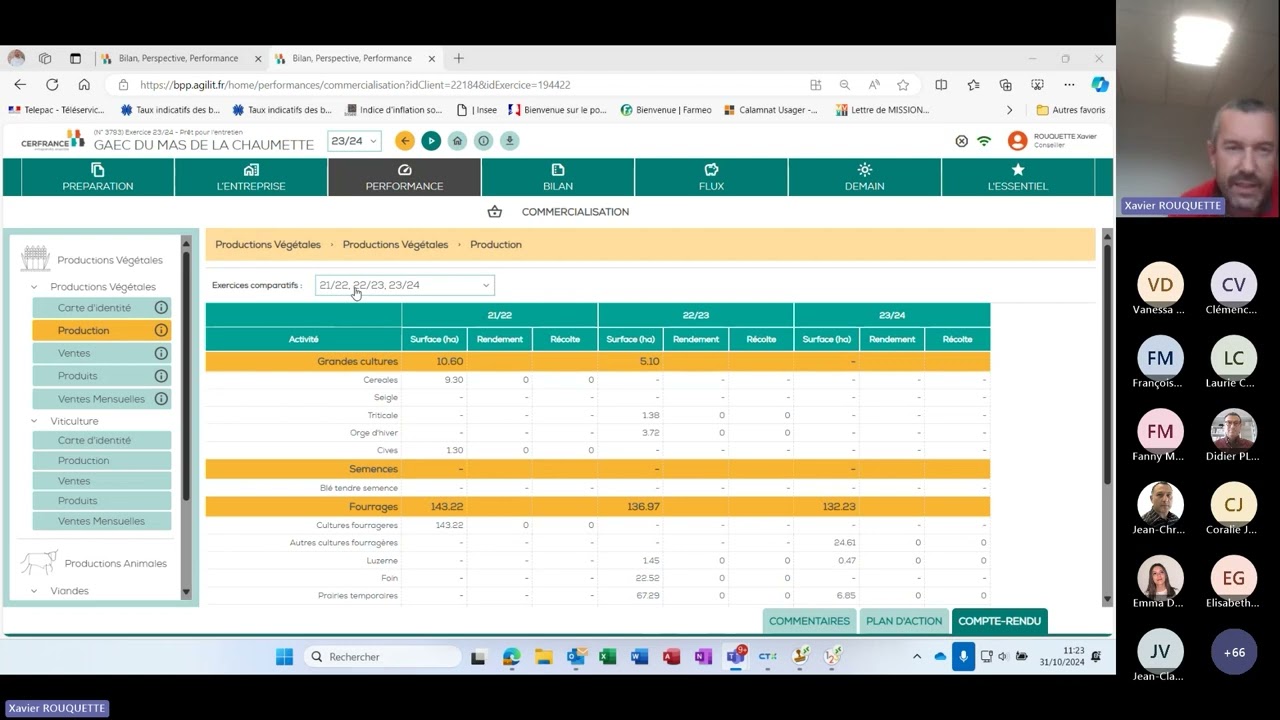Click the green wifi status icon
The height and width of the screenshot is (720, 1280).
pos(984,141)
